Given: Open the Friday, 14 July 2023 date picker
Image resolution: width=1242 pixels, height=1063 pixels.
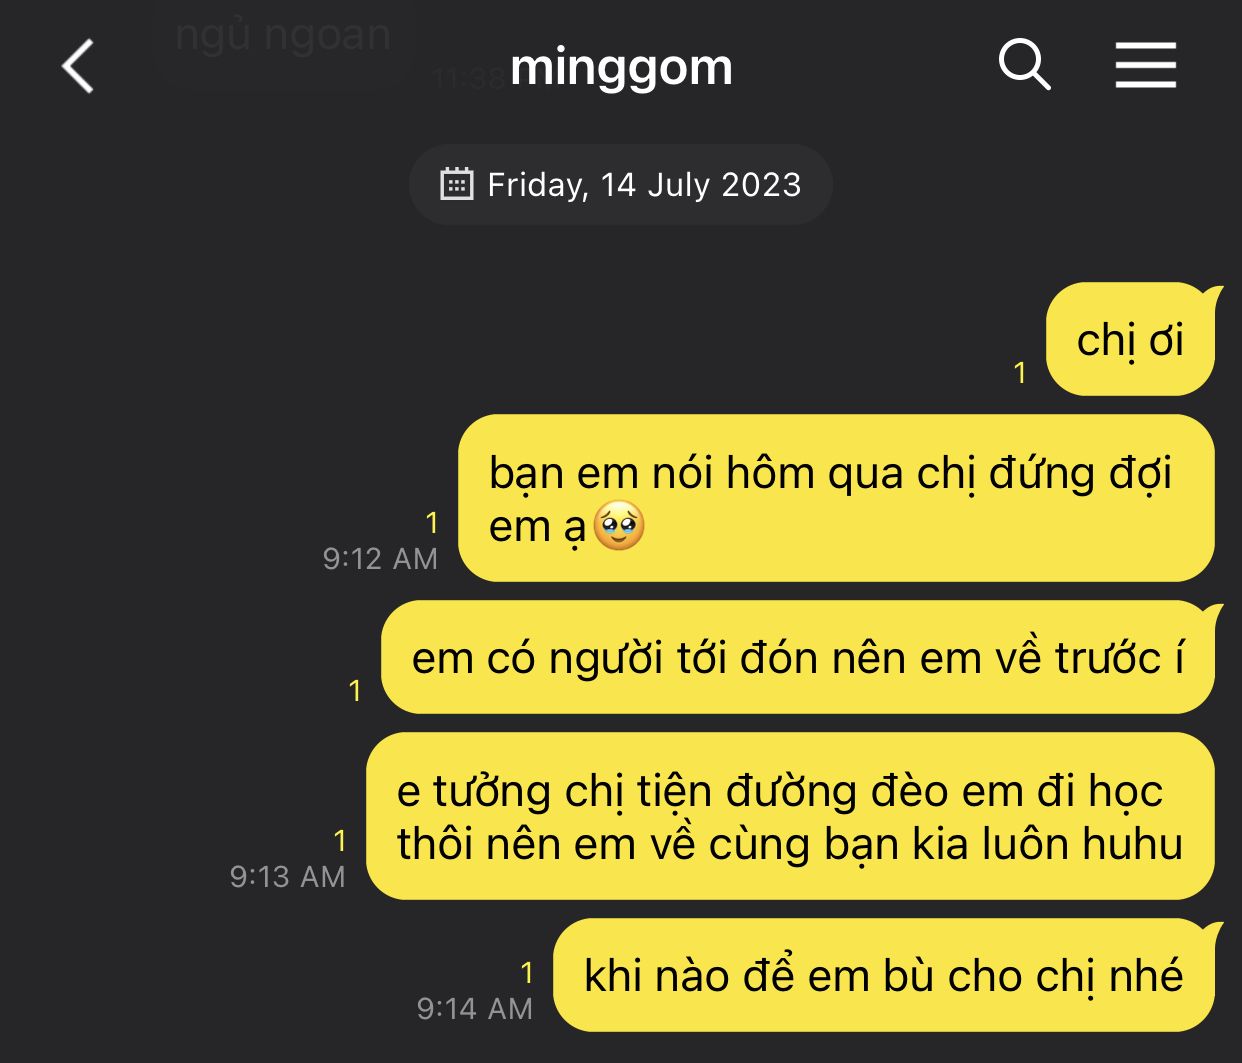Looking at the screenshot, I should (x=620, y=184).
